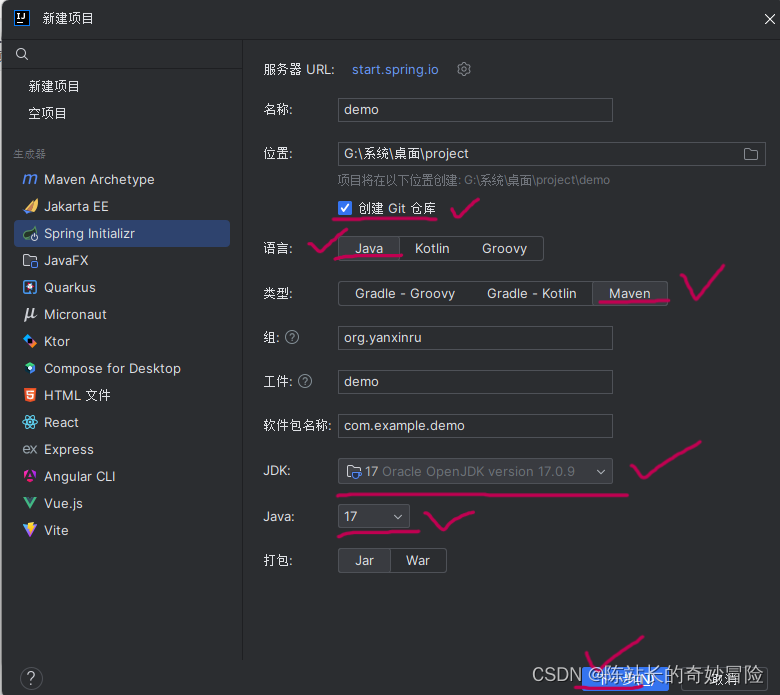Click the Micronaut mu icon

click(30, 314)
